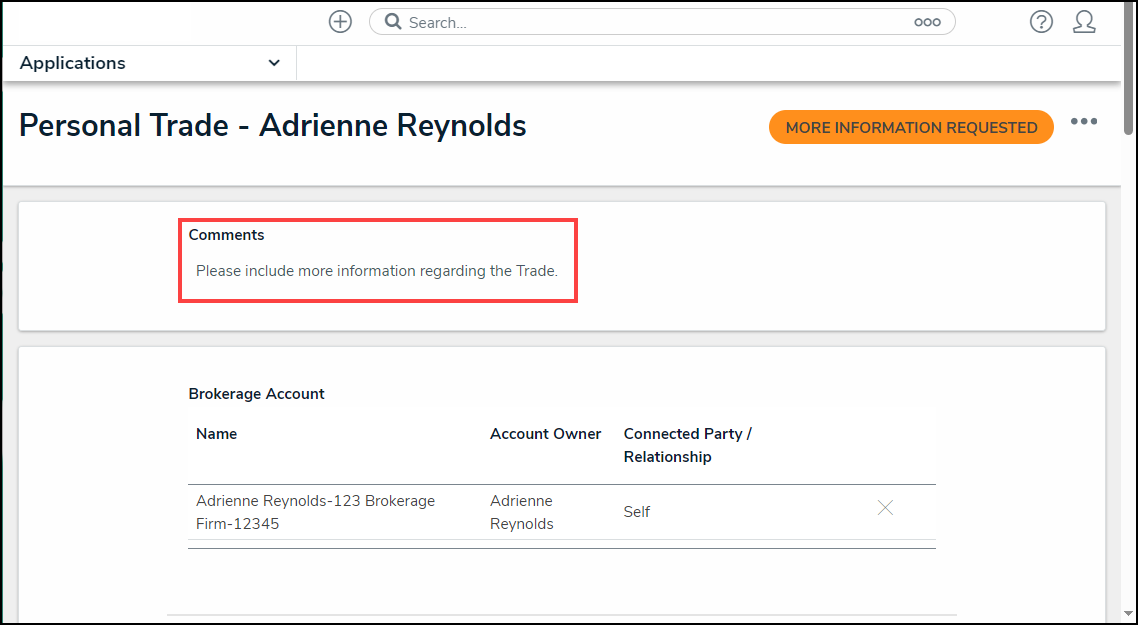The image size is (1138, 625).
Task: Click the plus create-new icon
Action: (x=340, y=22)
